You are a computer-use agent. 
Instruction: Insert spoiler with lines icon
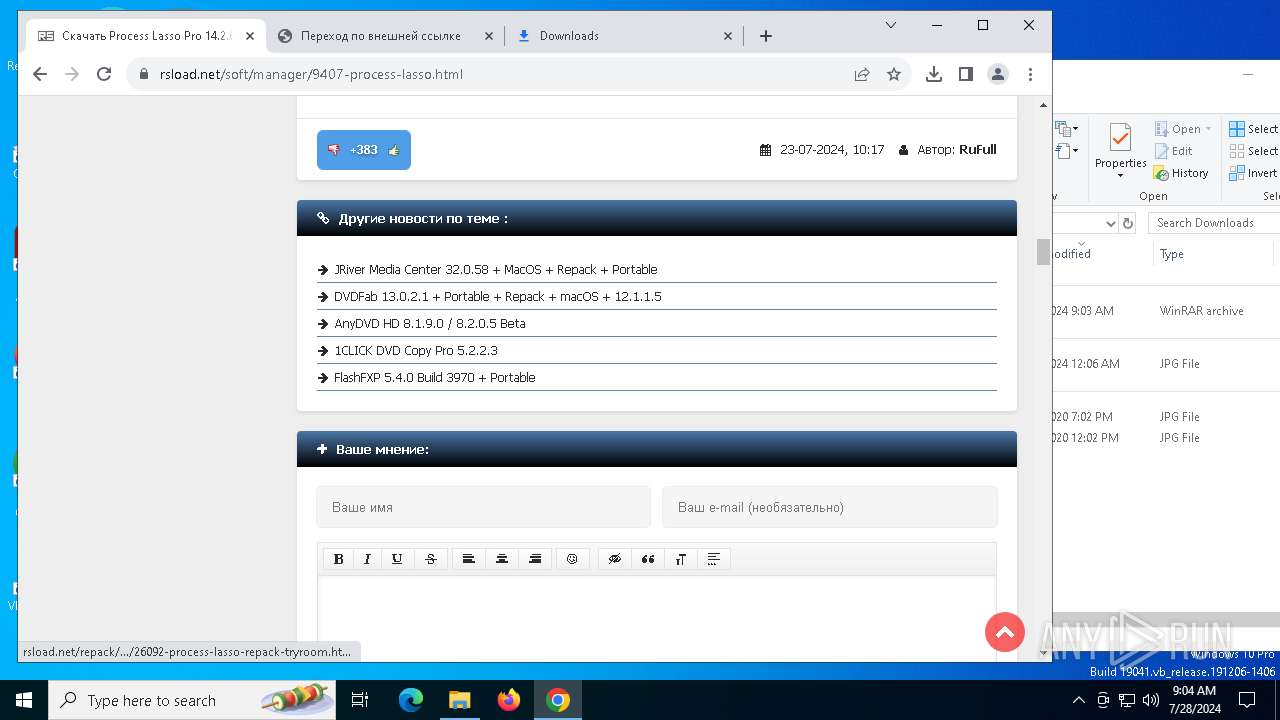click(714, 559)
